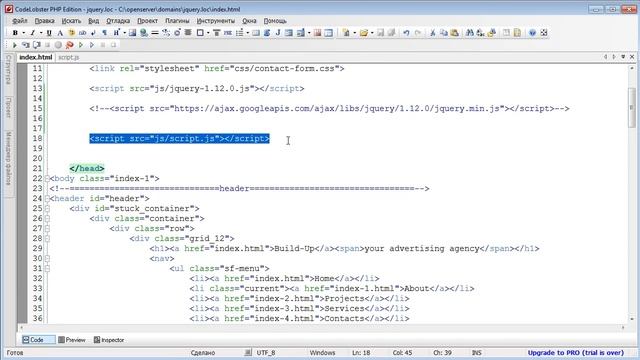This screenshot has height=360, width=640.
Task: Close the current document tab with X
Action: pos(632,57)
